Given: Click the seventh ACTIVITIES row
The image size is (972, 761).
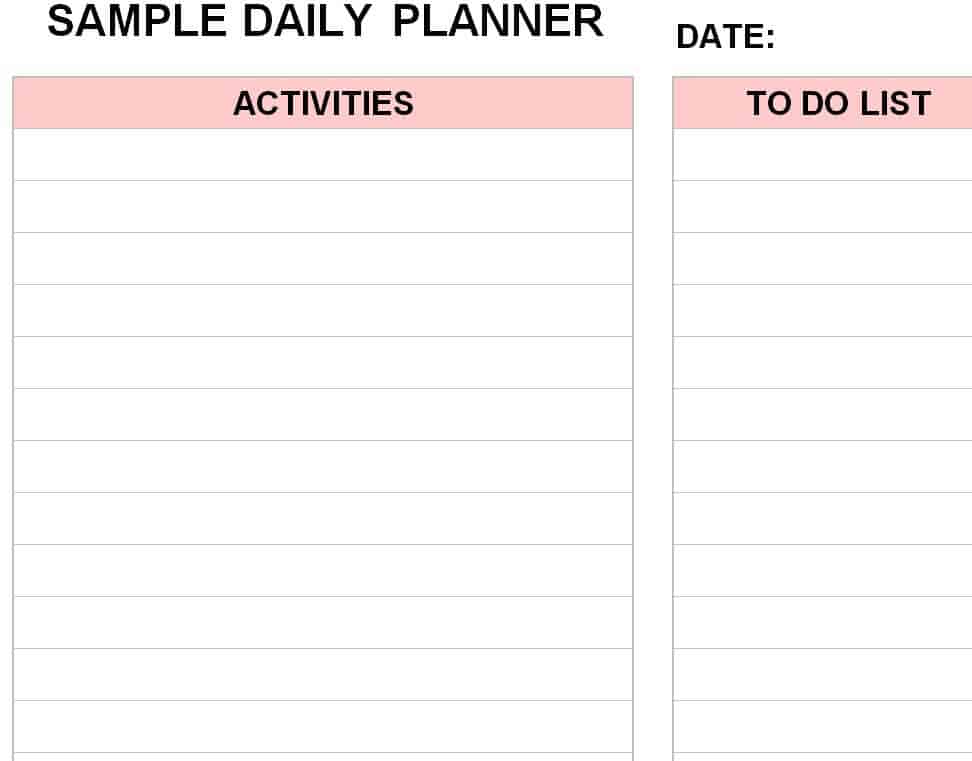Looking at the screenshot, I should coord(323,467).
